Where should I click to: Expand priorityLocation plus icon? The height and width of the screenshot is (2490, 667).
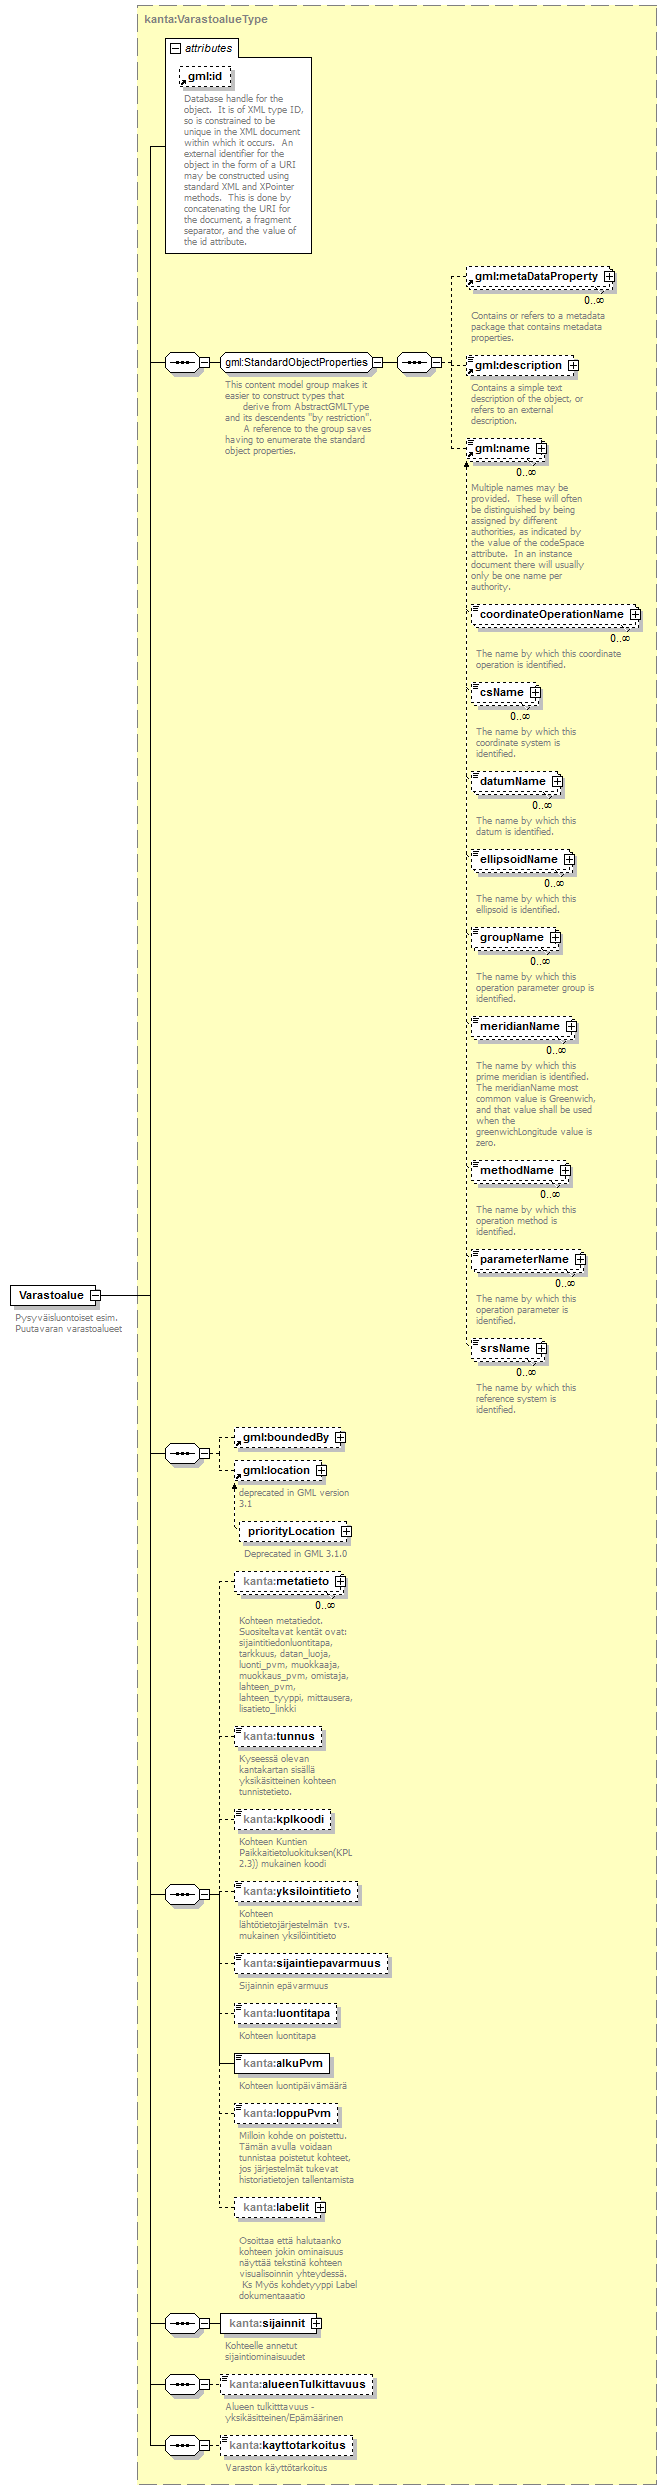click(x=346, y=1531)
